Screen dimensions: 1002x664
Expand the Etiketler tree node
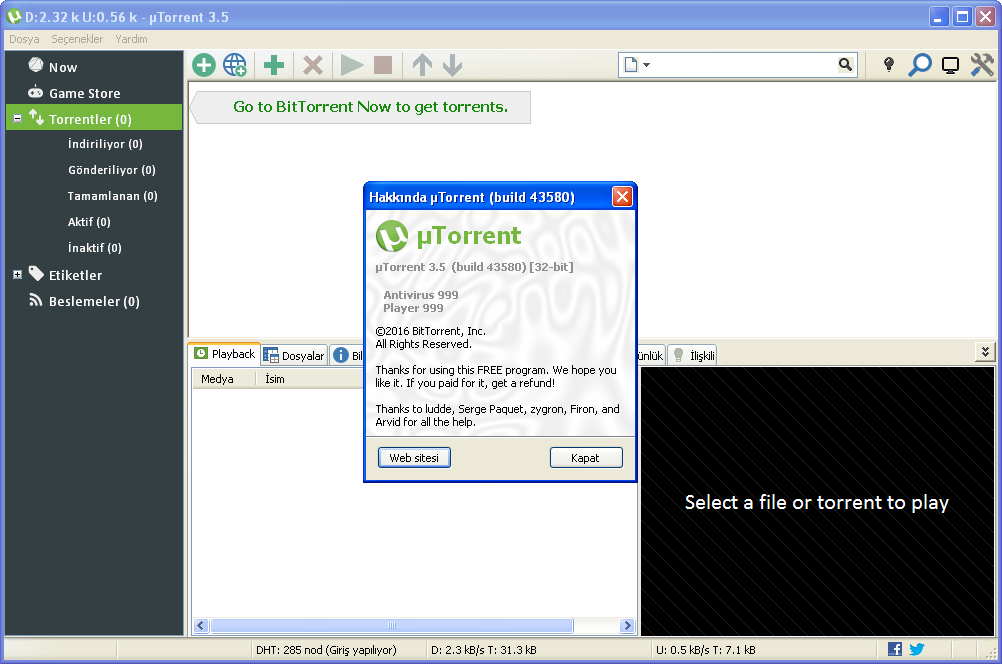(x=17, y=275)
